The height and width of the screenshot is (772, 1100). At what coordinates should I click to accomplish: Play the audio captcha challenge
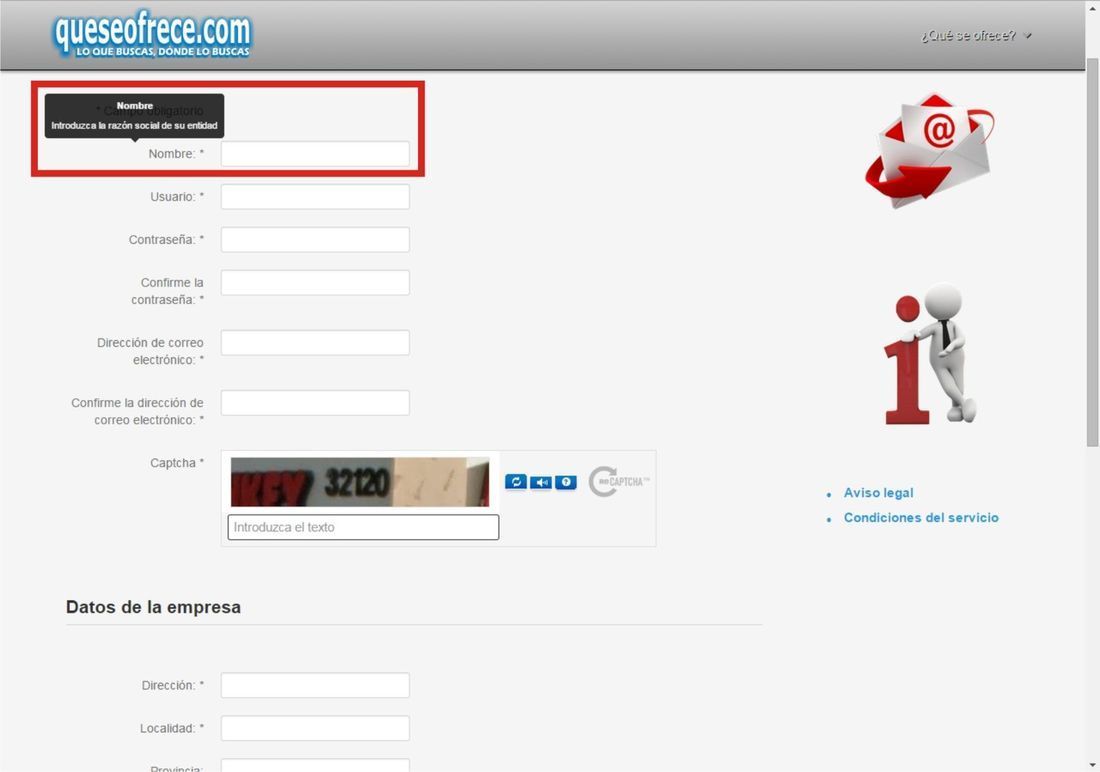tap(541, 482)
